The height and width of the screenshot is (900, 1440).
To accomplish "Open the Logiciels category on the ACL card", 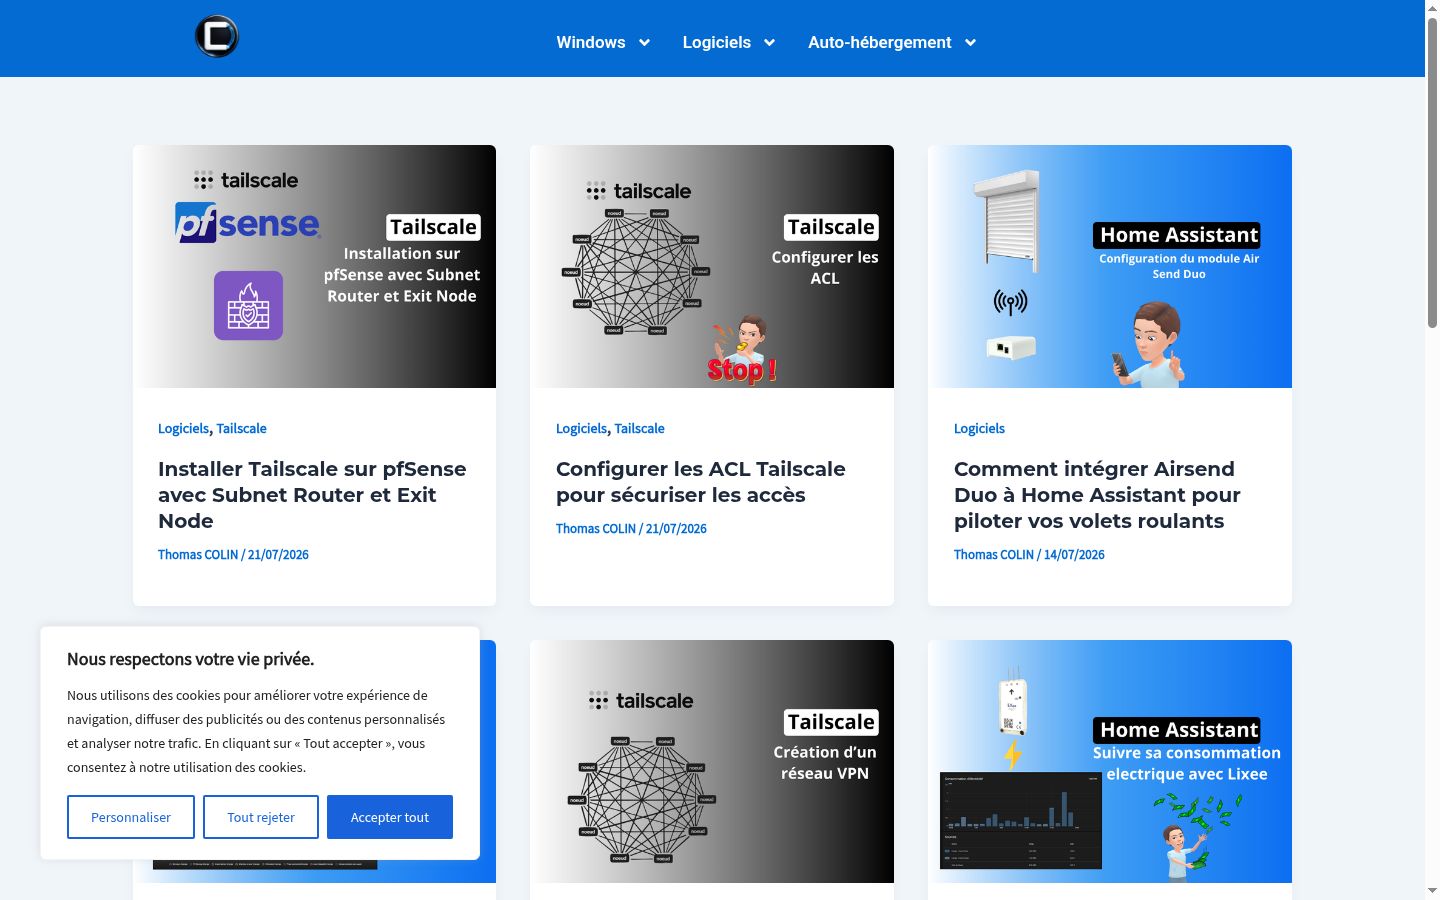I will (581, 428).
